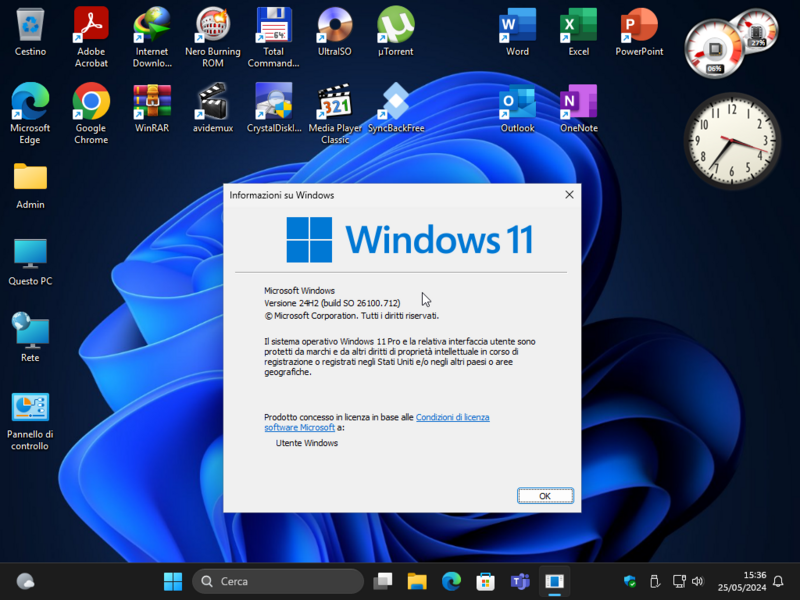Click the Versione 24H2 build text
800x600 pixels.
332,303
